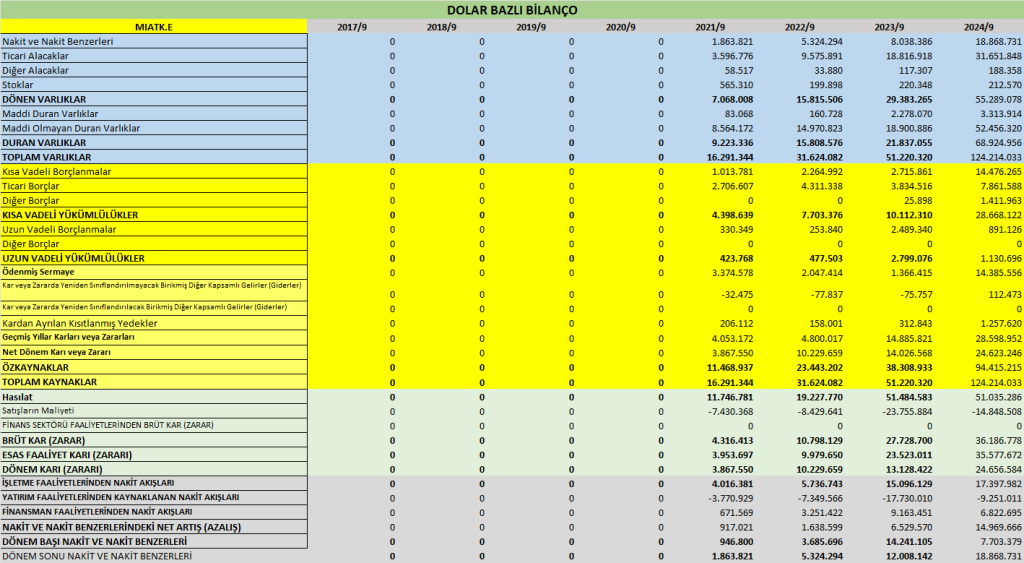Screen dimensions: 1024x563
Task: Click the Hasılat row label
Action: (18, 397)
